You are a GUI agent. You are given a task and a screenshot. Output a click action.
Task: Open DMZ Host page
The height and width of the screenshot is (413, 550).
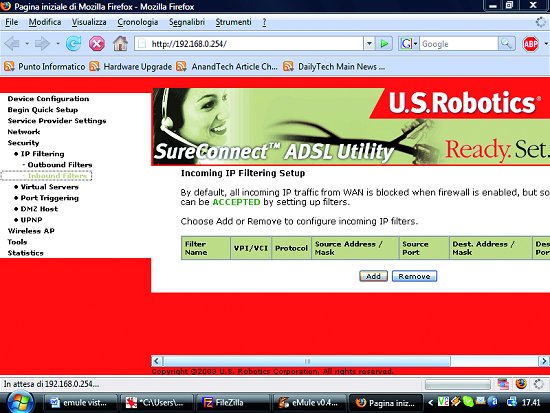click(x=39, y=209)
